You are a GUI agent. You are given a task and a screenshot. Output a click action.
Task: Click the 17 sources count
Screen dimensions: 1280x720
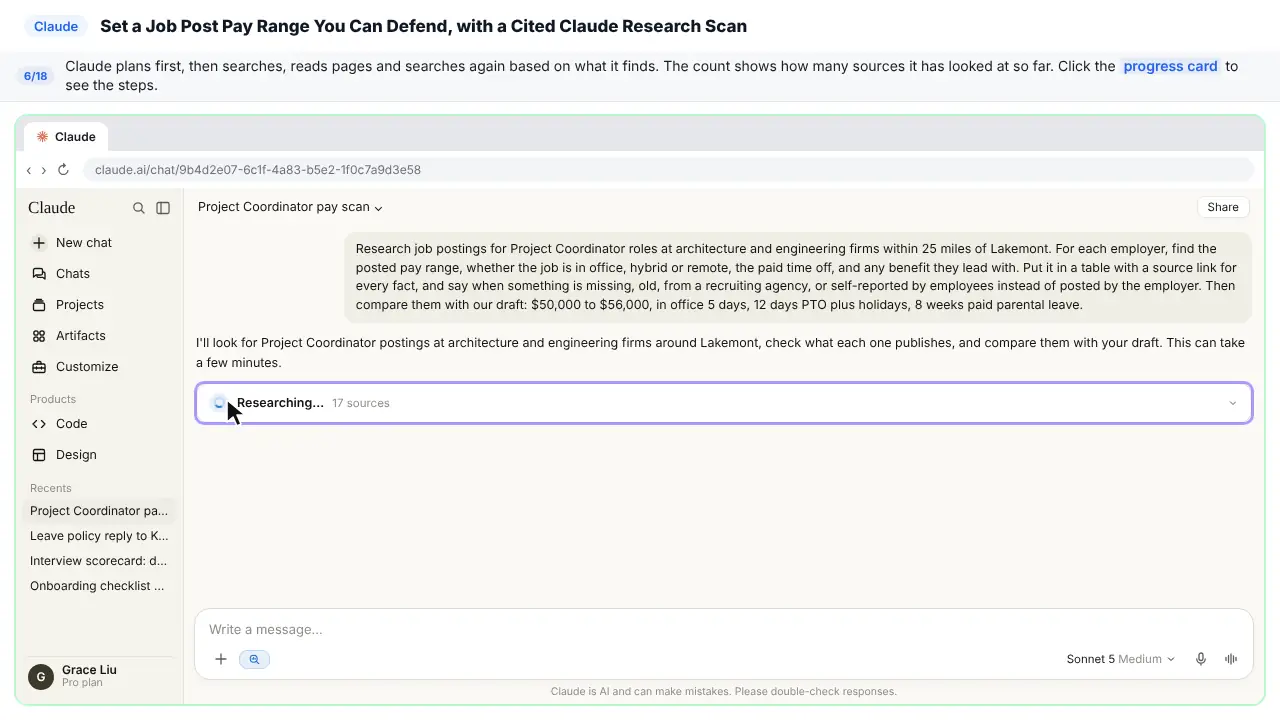pos(361,403)
